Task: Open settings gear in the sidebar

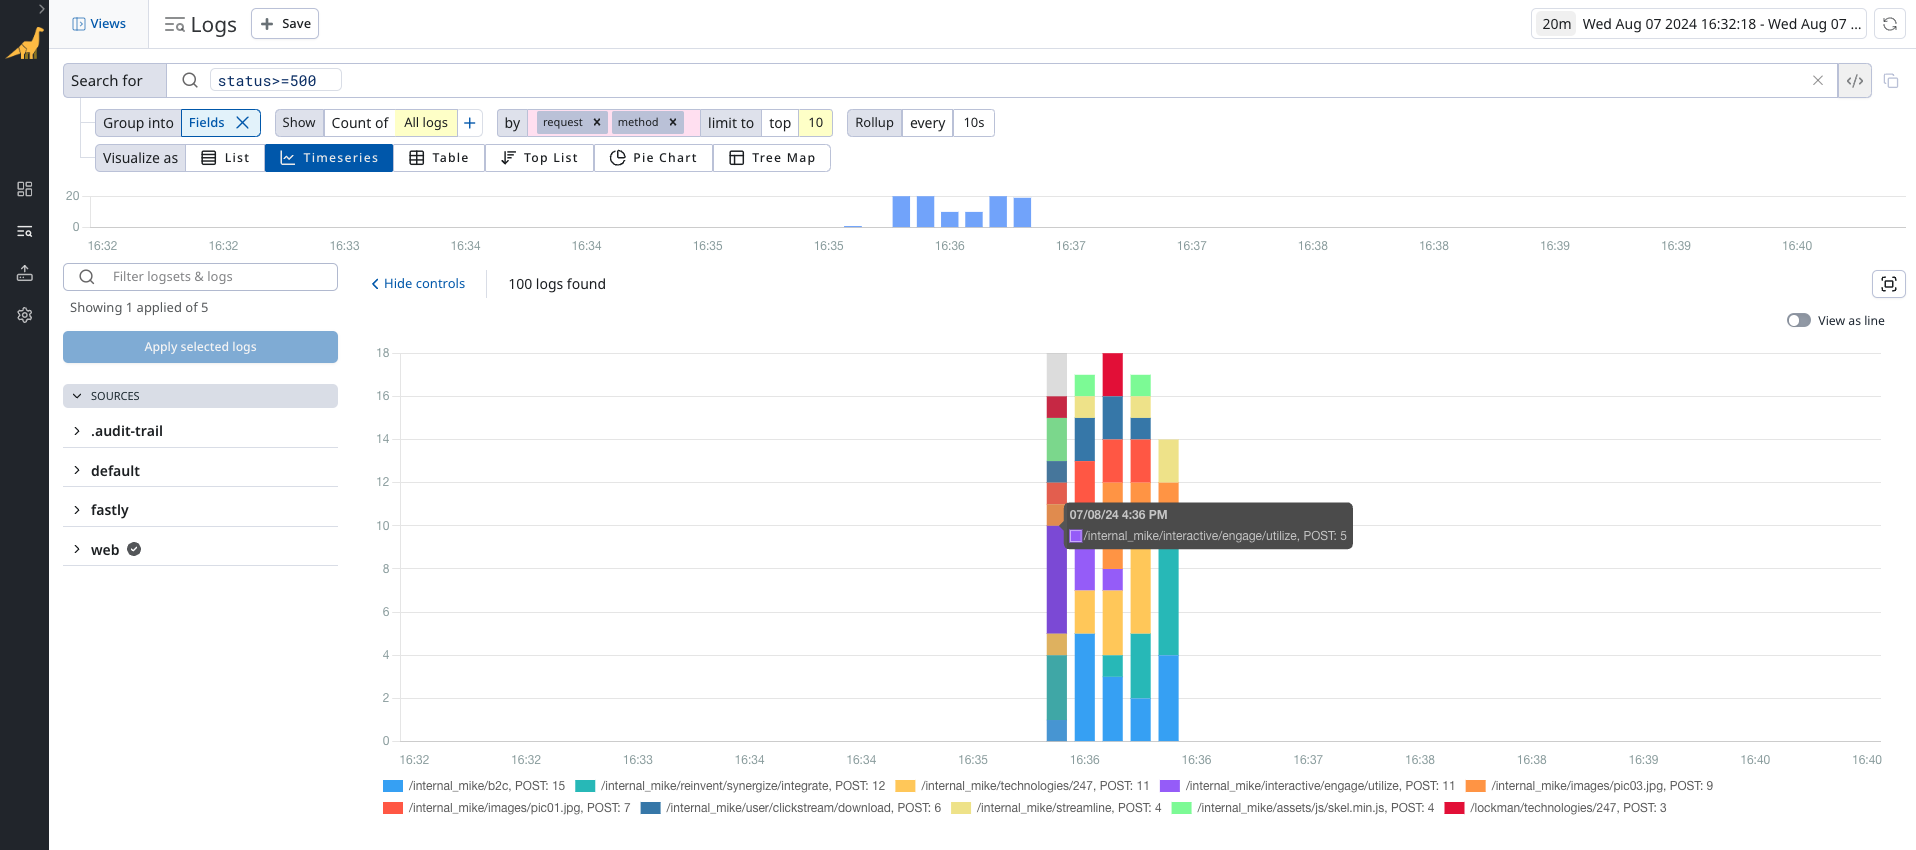Action: point(25,315)
